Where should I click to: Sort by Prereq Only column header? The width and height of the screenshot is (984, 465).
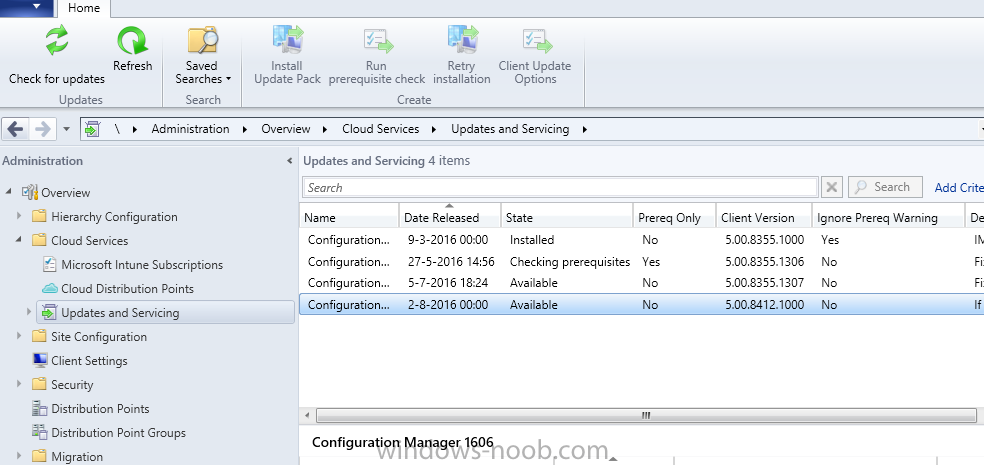point(675,218)
